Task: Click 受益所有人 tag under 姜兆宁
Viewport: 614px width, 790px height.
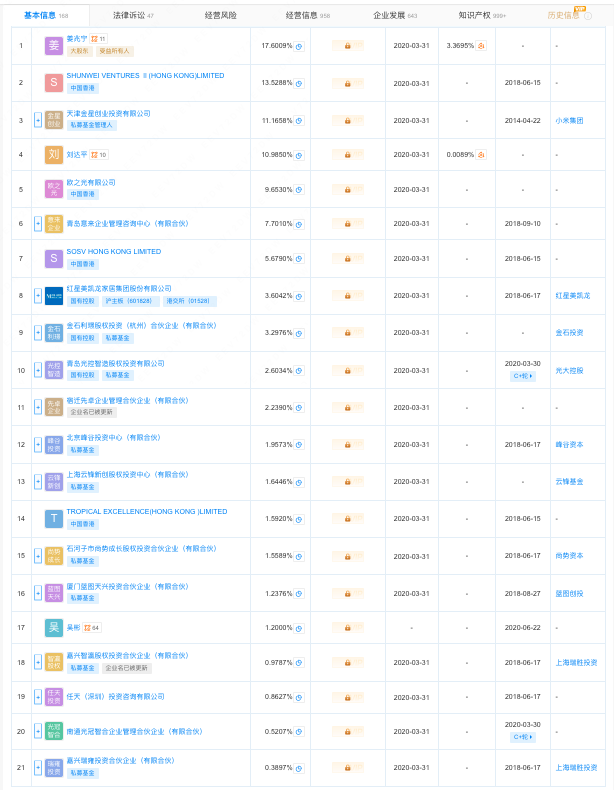Action: pyautogui.click(x=114, y=51)
